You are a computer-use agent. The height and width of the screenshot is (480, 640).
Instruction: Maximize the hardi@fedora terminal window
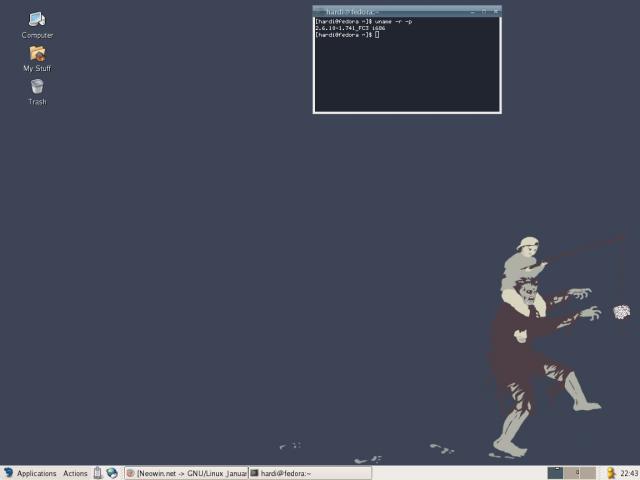[484, 12]
